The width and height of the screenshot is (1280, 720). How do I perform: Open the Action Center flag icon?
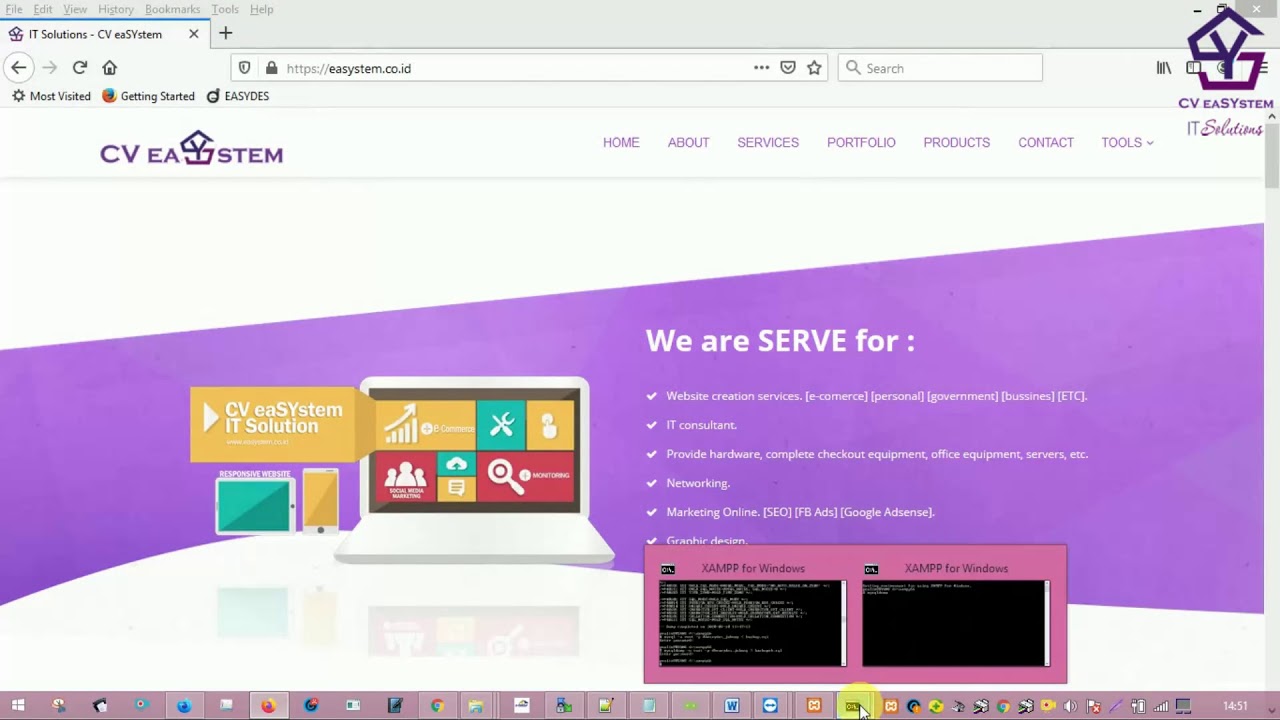(1093, 706)
